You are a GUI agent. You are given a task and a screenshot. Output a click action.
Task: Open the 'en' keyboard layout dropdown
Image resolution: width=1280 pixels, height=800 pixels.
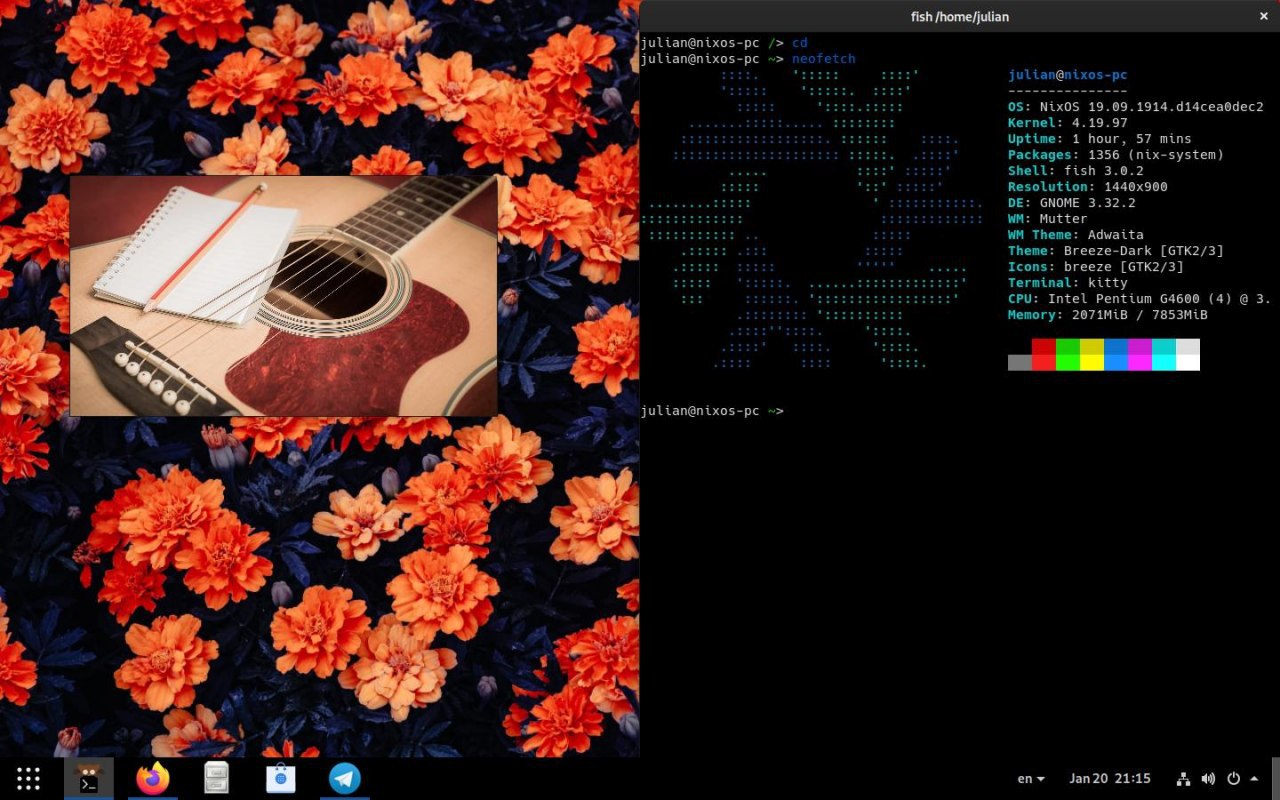pos(1031,778)
